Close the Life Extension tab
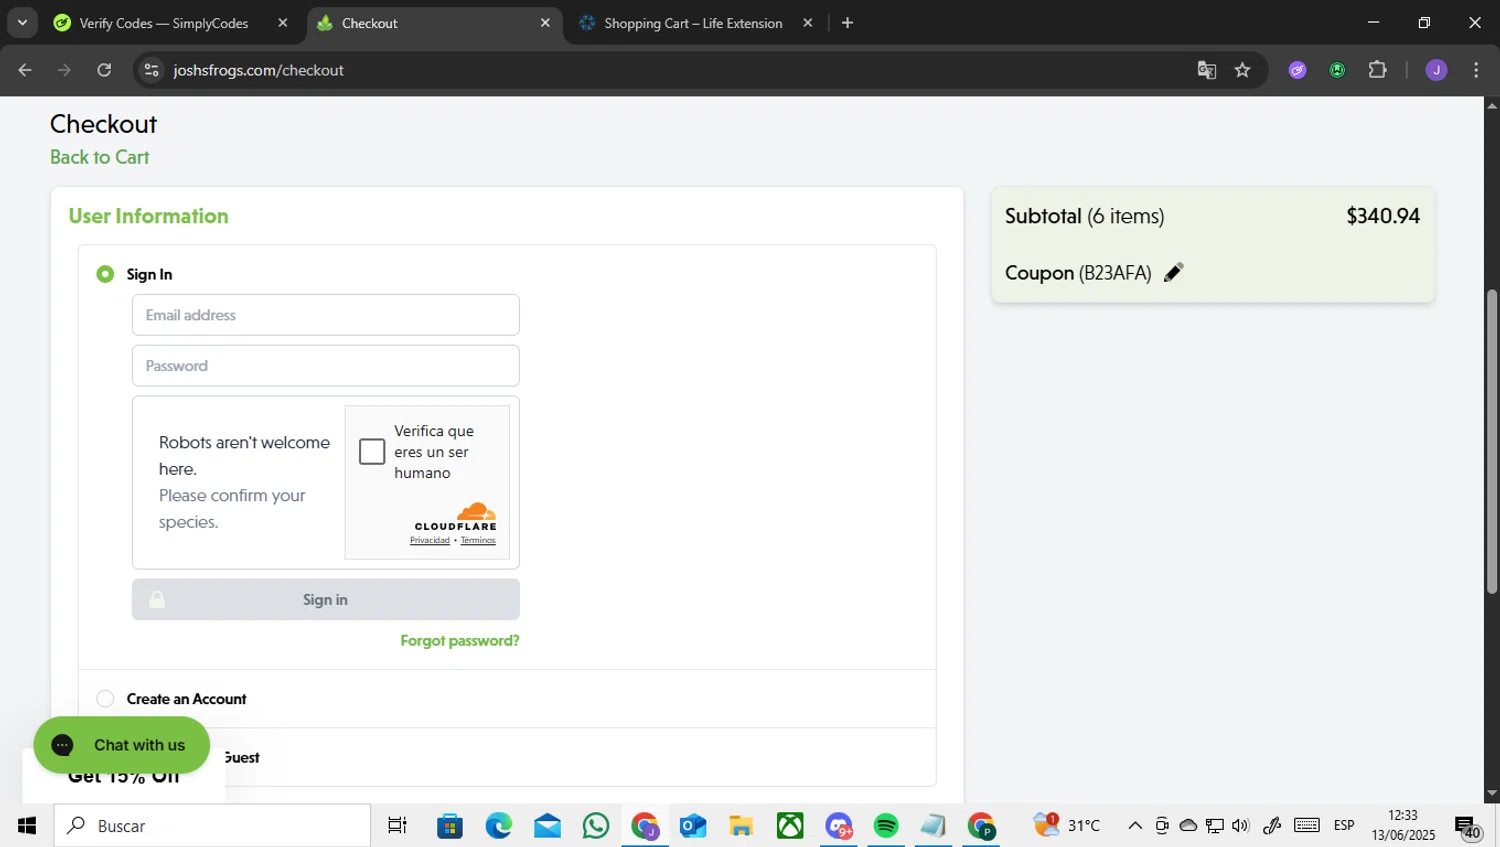Viewport: 1500px width, 847px height. coord(808,23)
